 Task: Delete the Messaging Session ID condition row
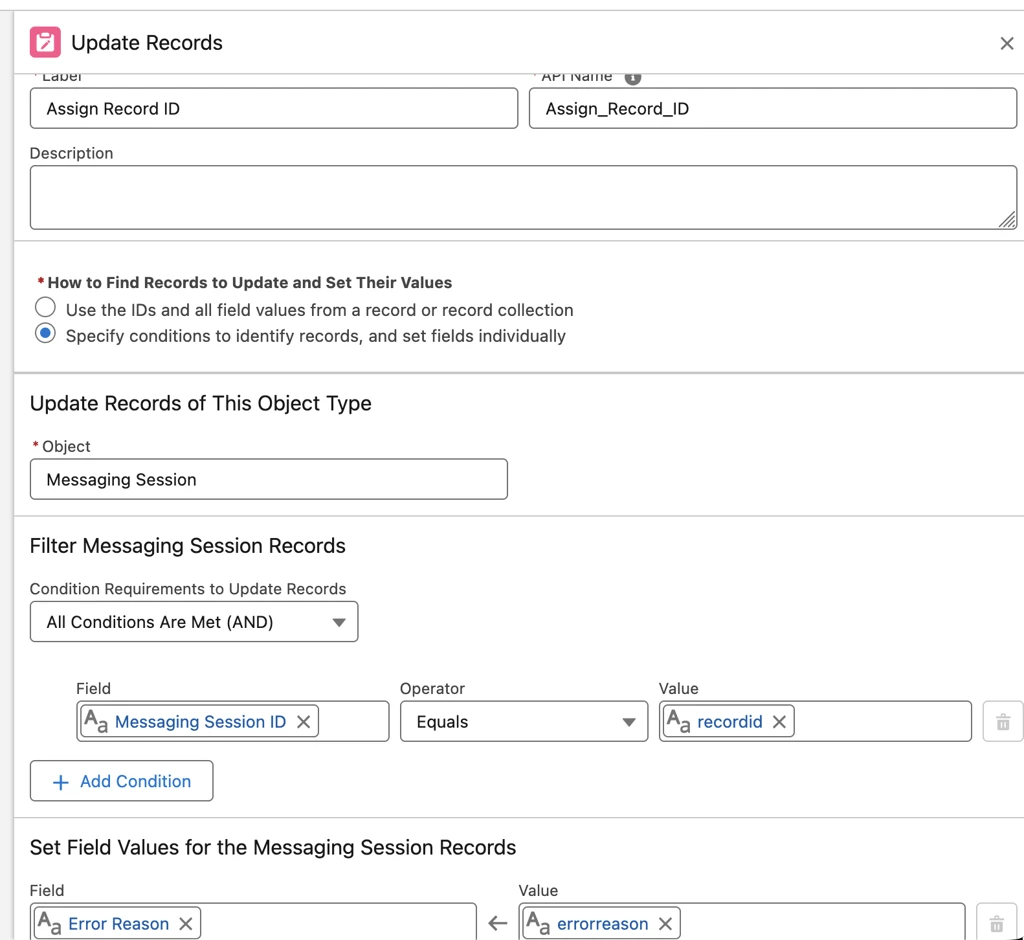tap(1002, 722)
